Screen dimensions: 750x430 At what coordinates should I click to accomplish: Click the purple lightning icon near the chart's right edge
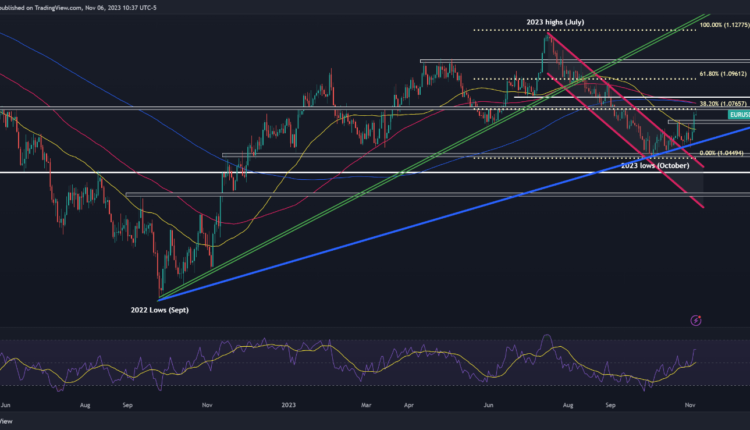pos(696,320)
